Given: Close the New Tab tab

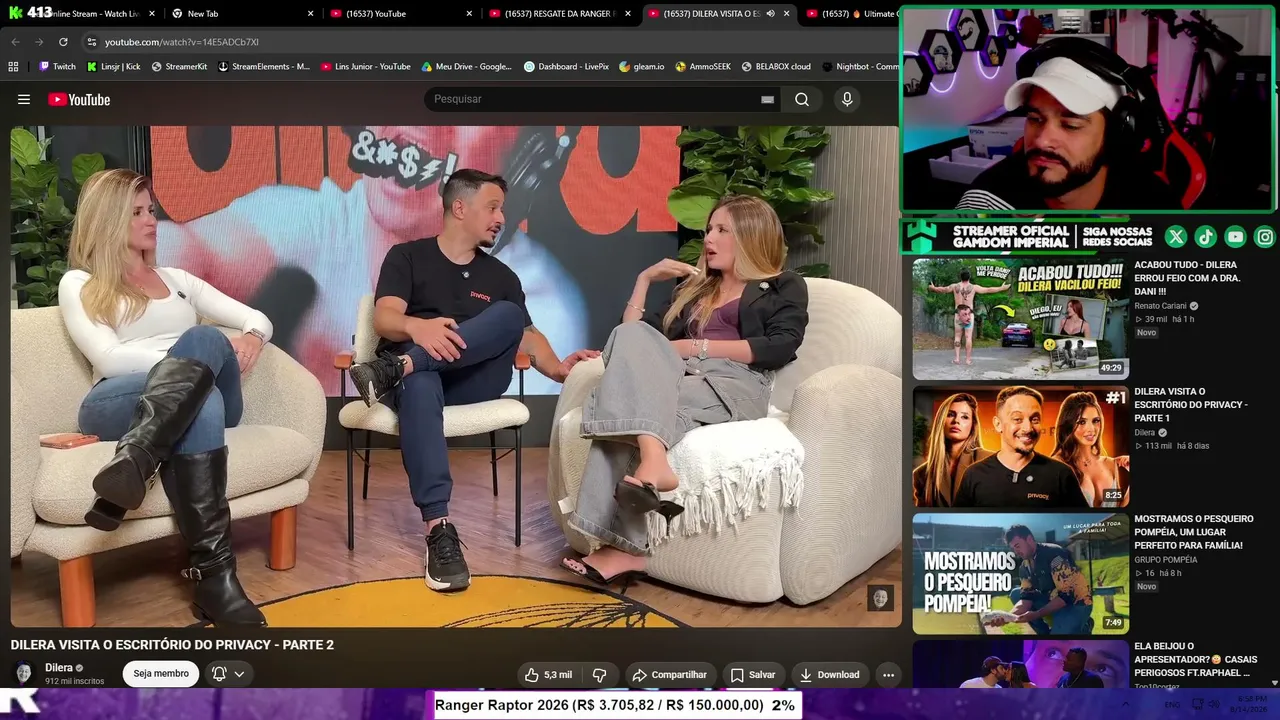Looking at the screenshot, I should click(x=310, y=14).
